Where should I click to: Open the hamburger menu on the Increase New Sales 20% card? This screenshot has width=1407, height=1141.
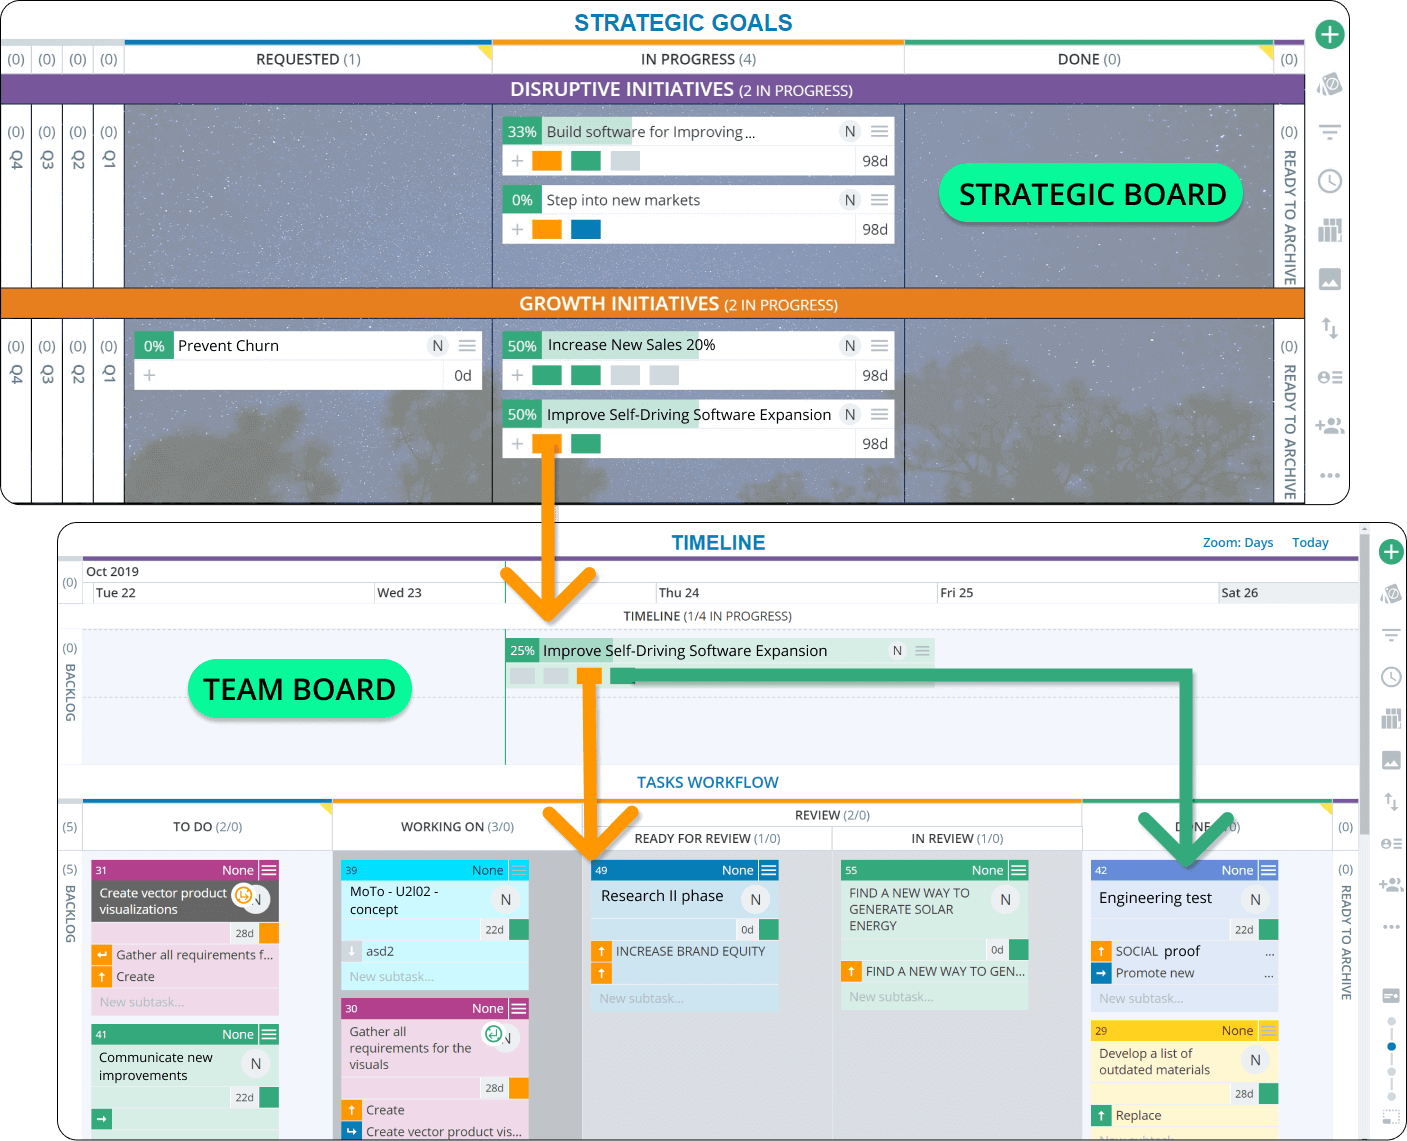[x=879, y=346]
